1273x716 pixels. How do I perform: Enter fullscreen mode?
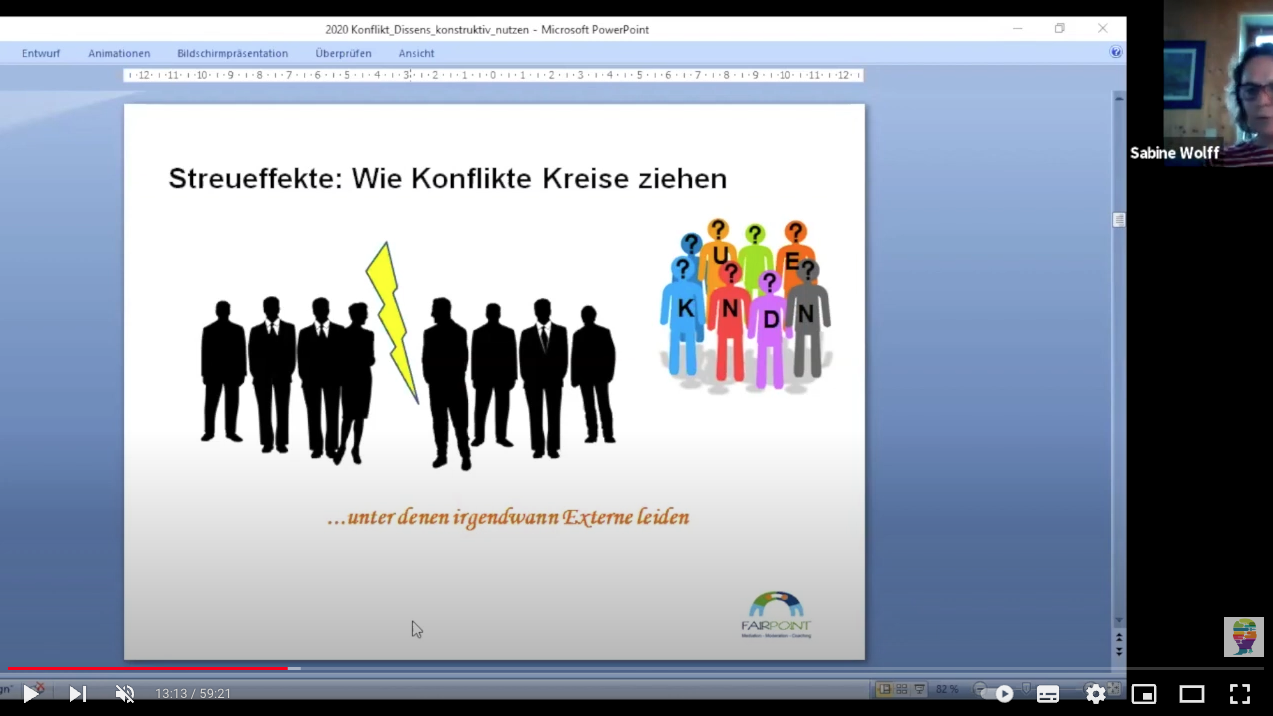click(1240, 693)
